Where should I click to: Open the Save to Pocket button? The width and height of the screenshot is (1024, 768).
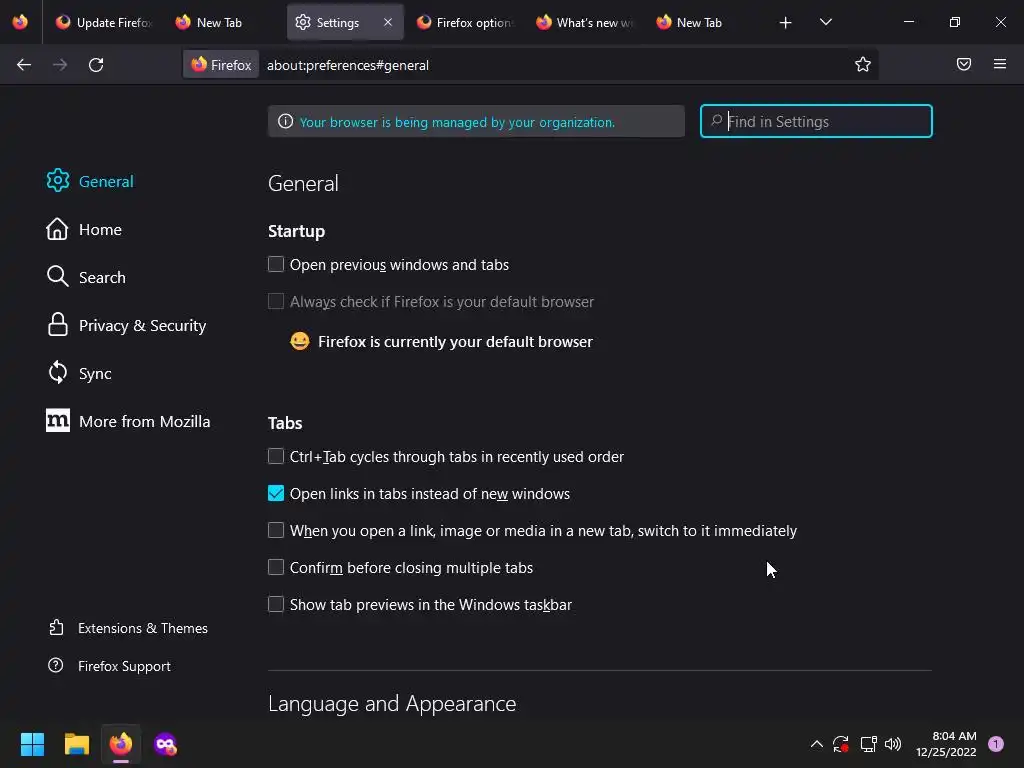pos(963,64)
